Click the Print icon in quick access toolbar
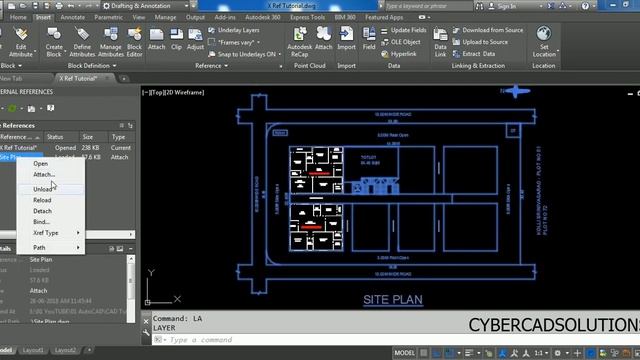This screenshot has height=360, width=640. pos(59,6)
